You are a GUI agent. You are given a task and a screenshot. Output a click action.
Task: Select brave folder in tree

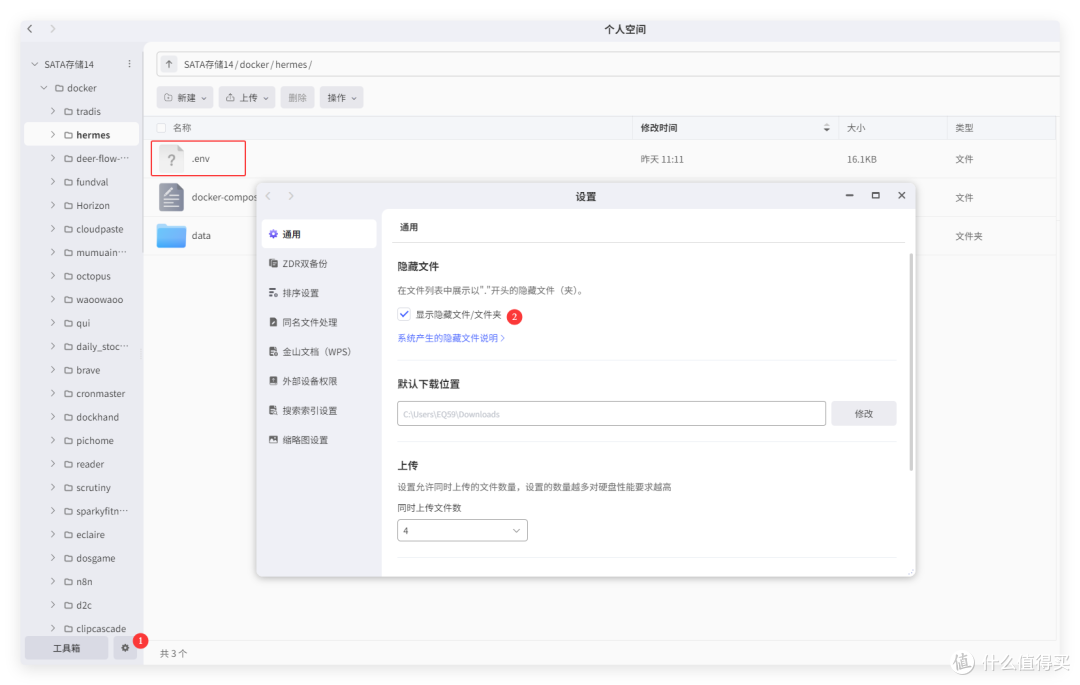pos(88,370)
